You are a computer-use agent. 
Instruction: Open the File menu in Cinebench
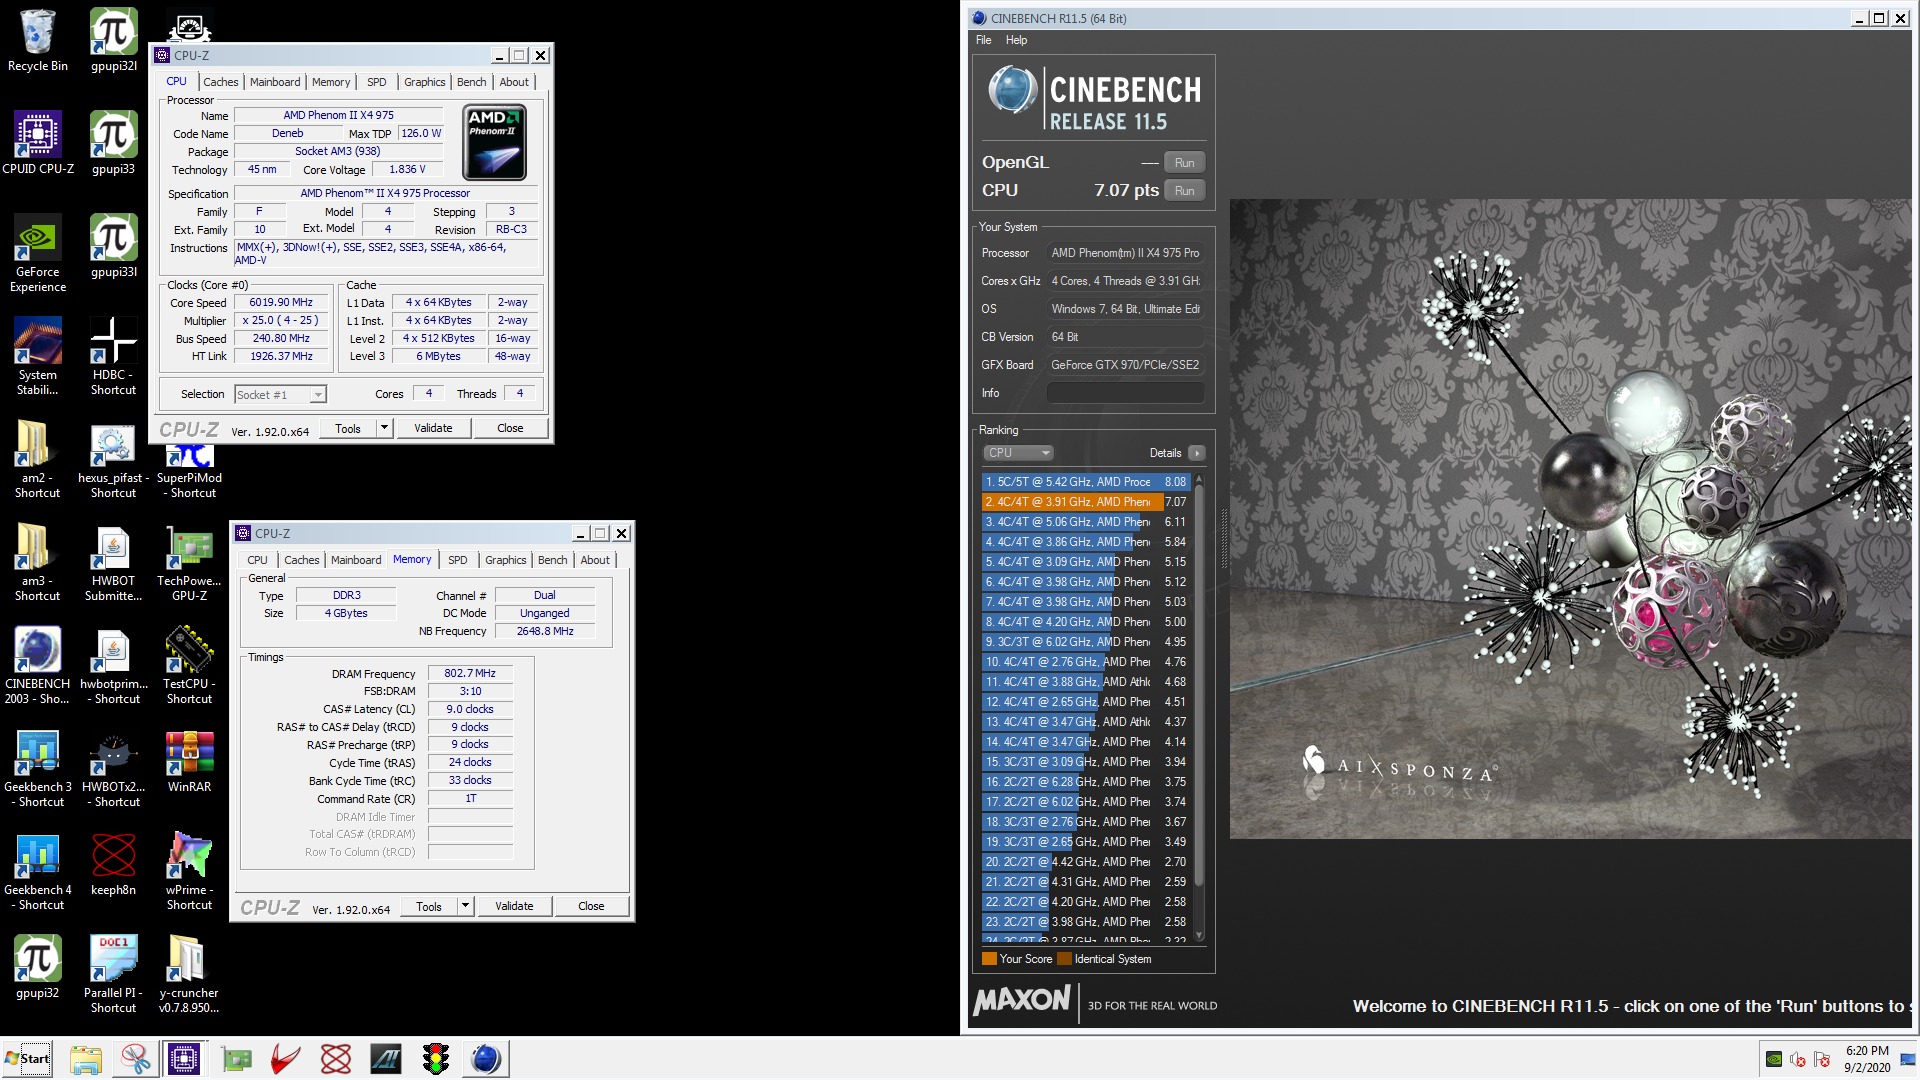[984, 40]
